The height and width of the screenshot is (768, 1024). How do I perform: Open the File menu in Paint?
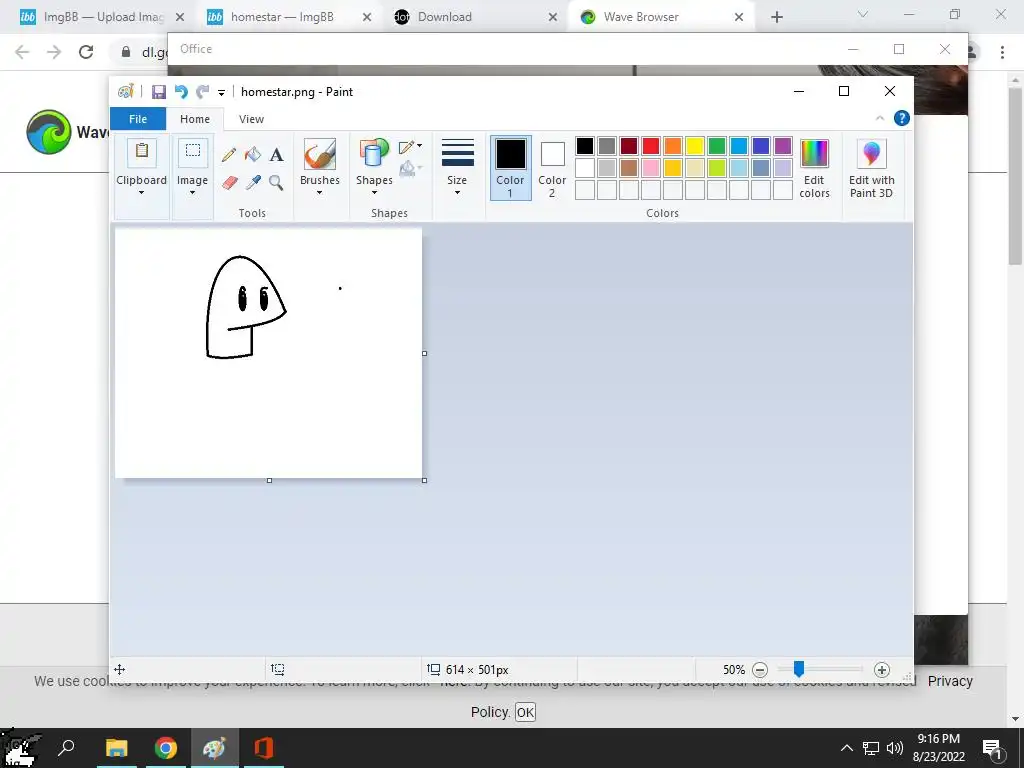click(x=138, y=119)
